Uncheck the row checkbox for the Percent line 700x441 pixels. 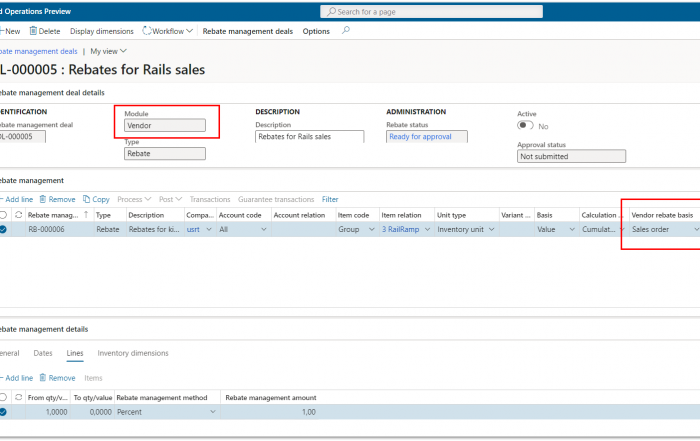click(3, 412)
